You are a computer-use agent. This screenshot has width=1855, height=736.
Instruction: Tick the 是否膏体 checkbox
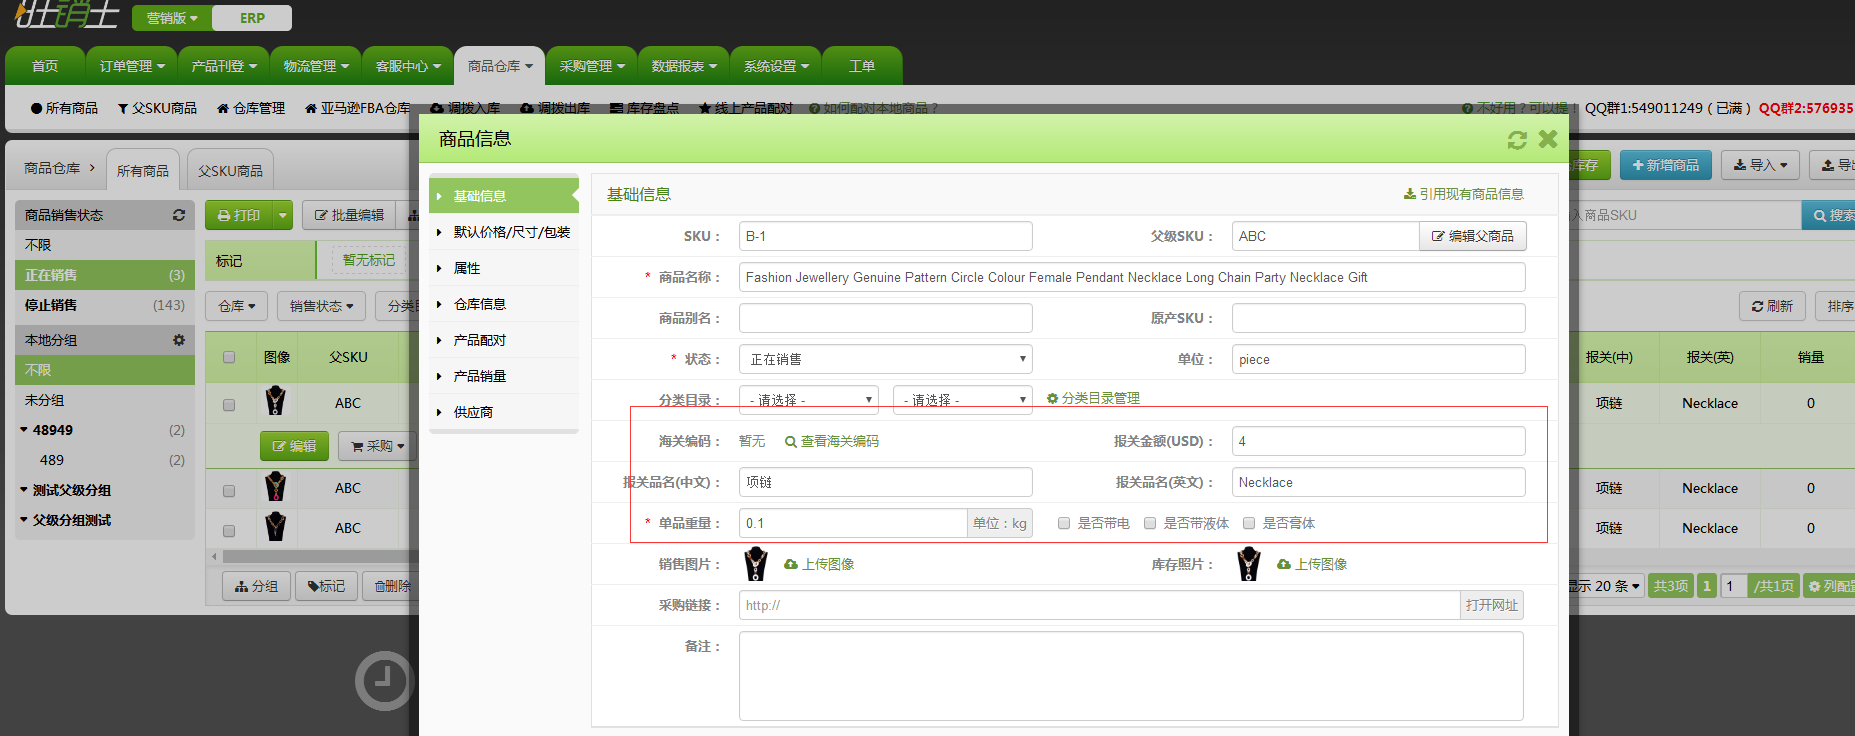[x=1249, y=523]
